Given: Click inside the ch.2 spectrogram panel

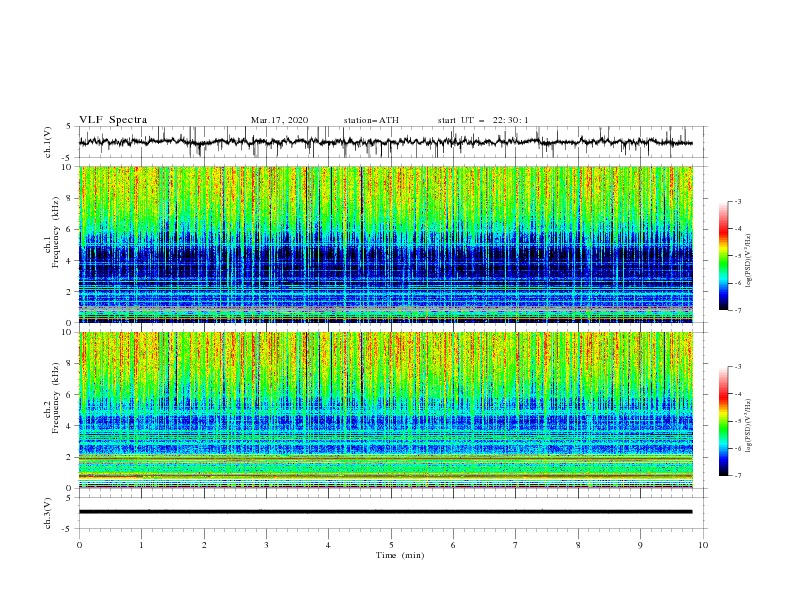Looking at the screenshot, I should click(385, 410).
